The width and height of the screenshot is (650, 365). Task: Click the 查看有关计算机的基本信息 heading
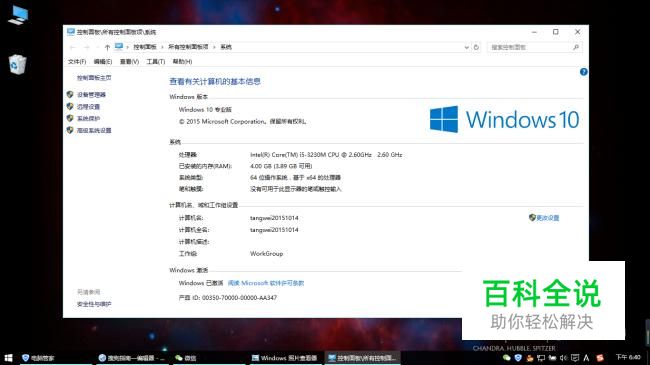click(215, 81)
